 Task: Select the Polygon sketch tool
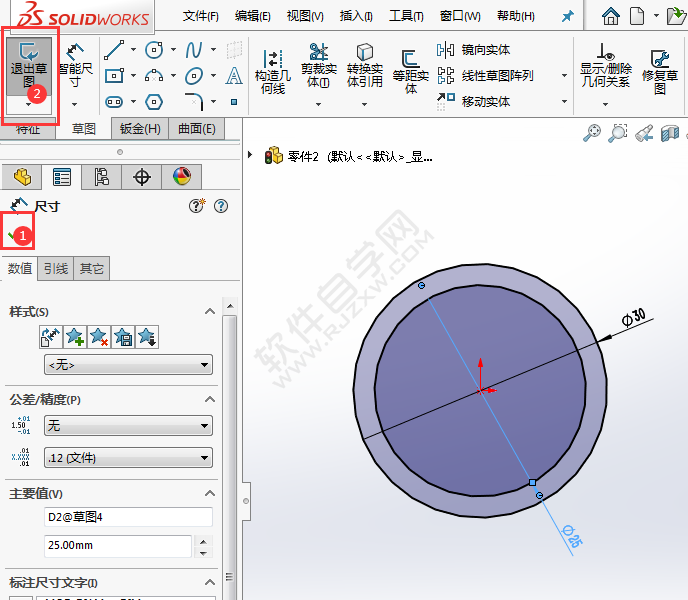pos(154,102)
